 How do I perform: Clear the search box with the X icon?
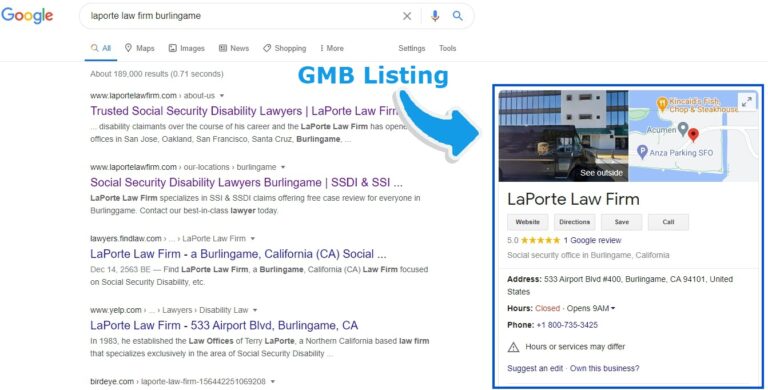click(407, 16)
